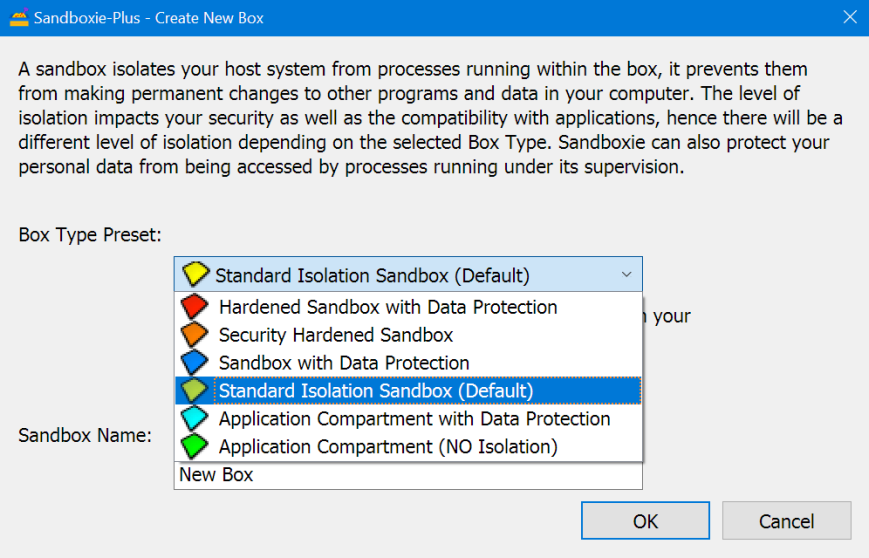
Task: Click the Sandboxie-Plus title bar icon
Action: 17,18
